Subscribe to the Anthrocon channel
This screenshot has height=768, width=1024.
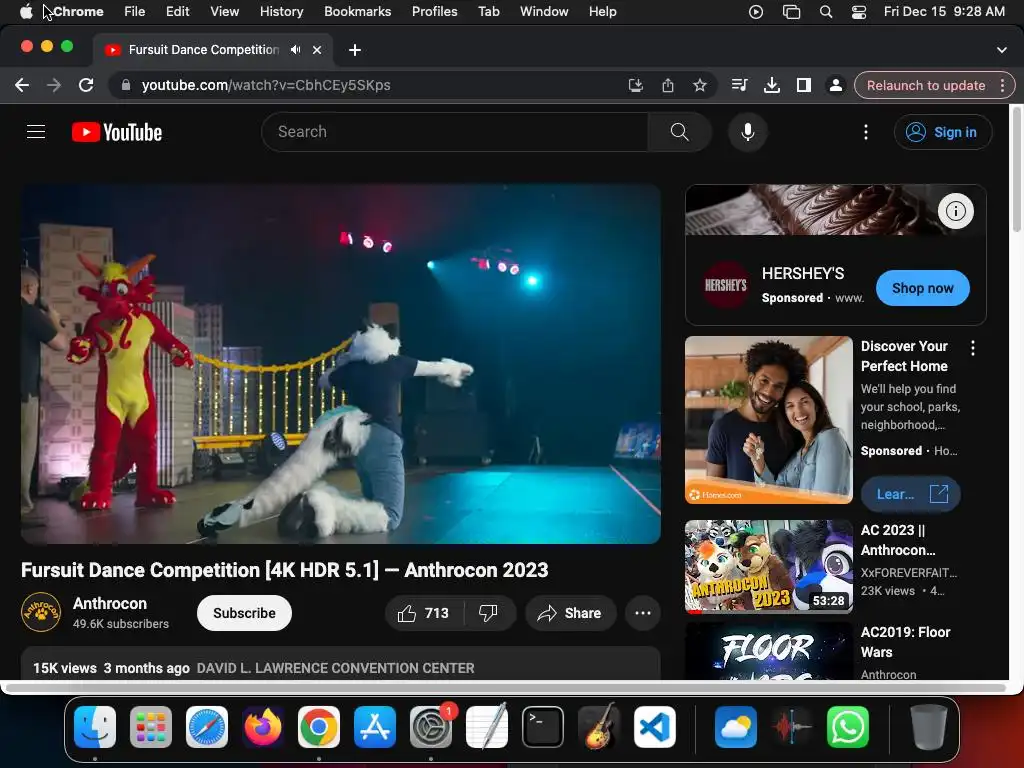tap(244, 613)
